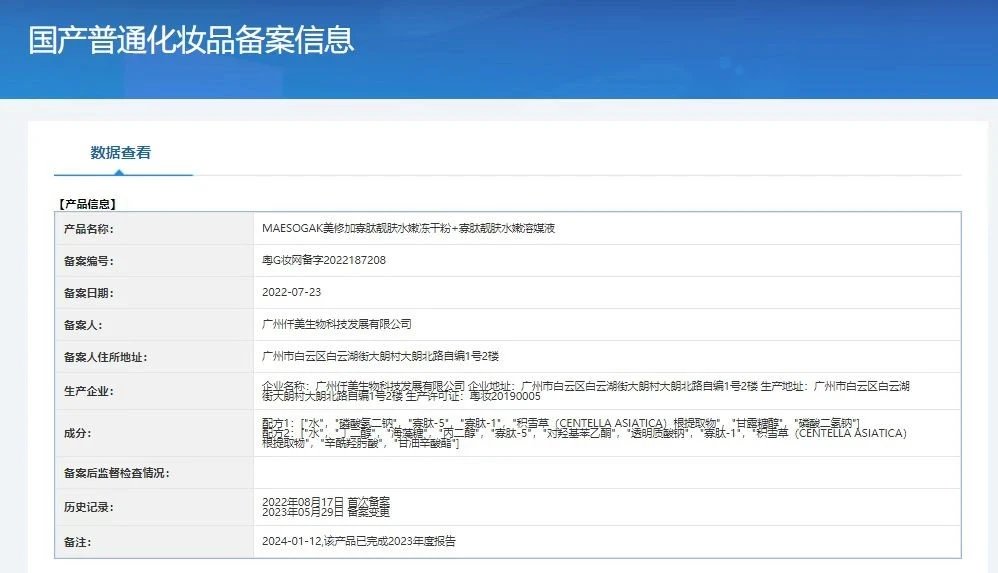Viewport: 998px width, 573px height.
Task: Click the empty 备案后监督检查情况 value cell
Action: (607, 473)
